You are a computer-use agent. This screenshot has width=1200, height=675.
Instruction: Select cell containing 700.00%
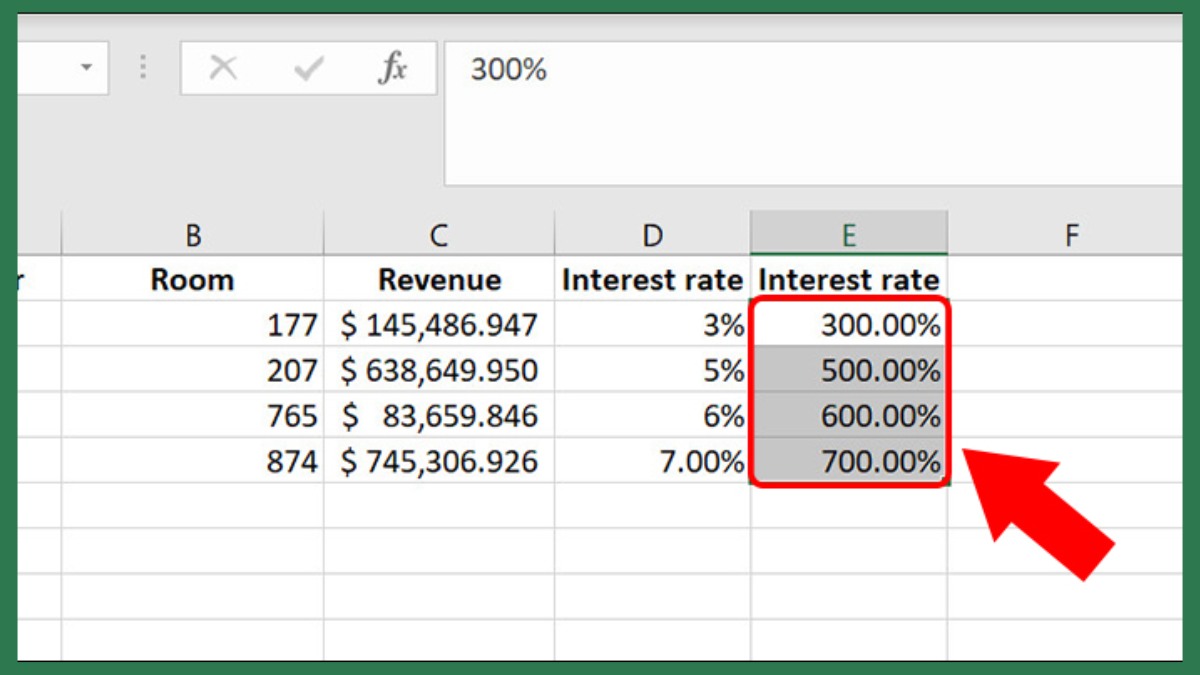pyautogui.click(x=849, y=462)
